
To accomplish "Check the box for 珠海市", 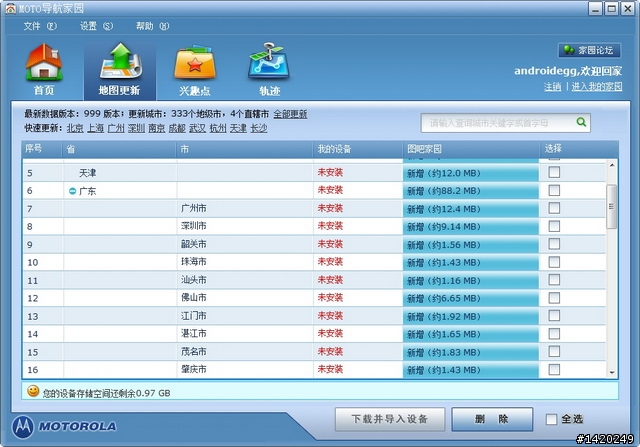I will coord(554,262).
